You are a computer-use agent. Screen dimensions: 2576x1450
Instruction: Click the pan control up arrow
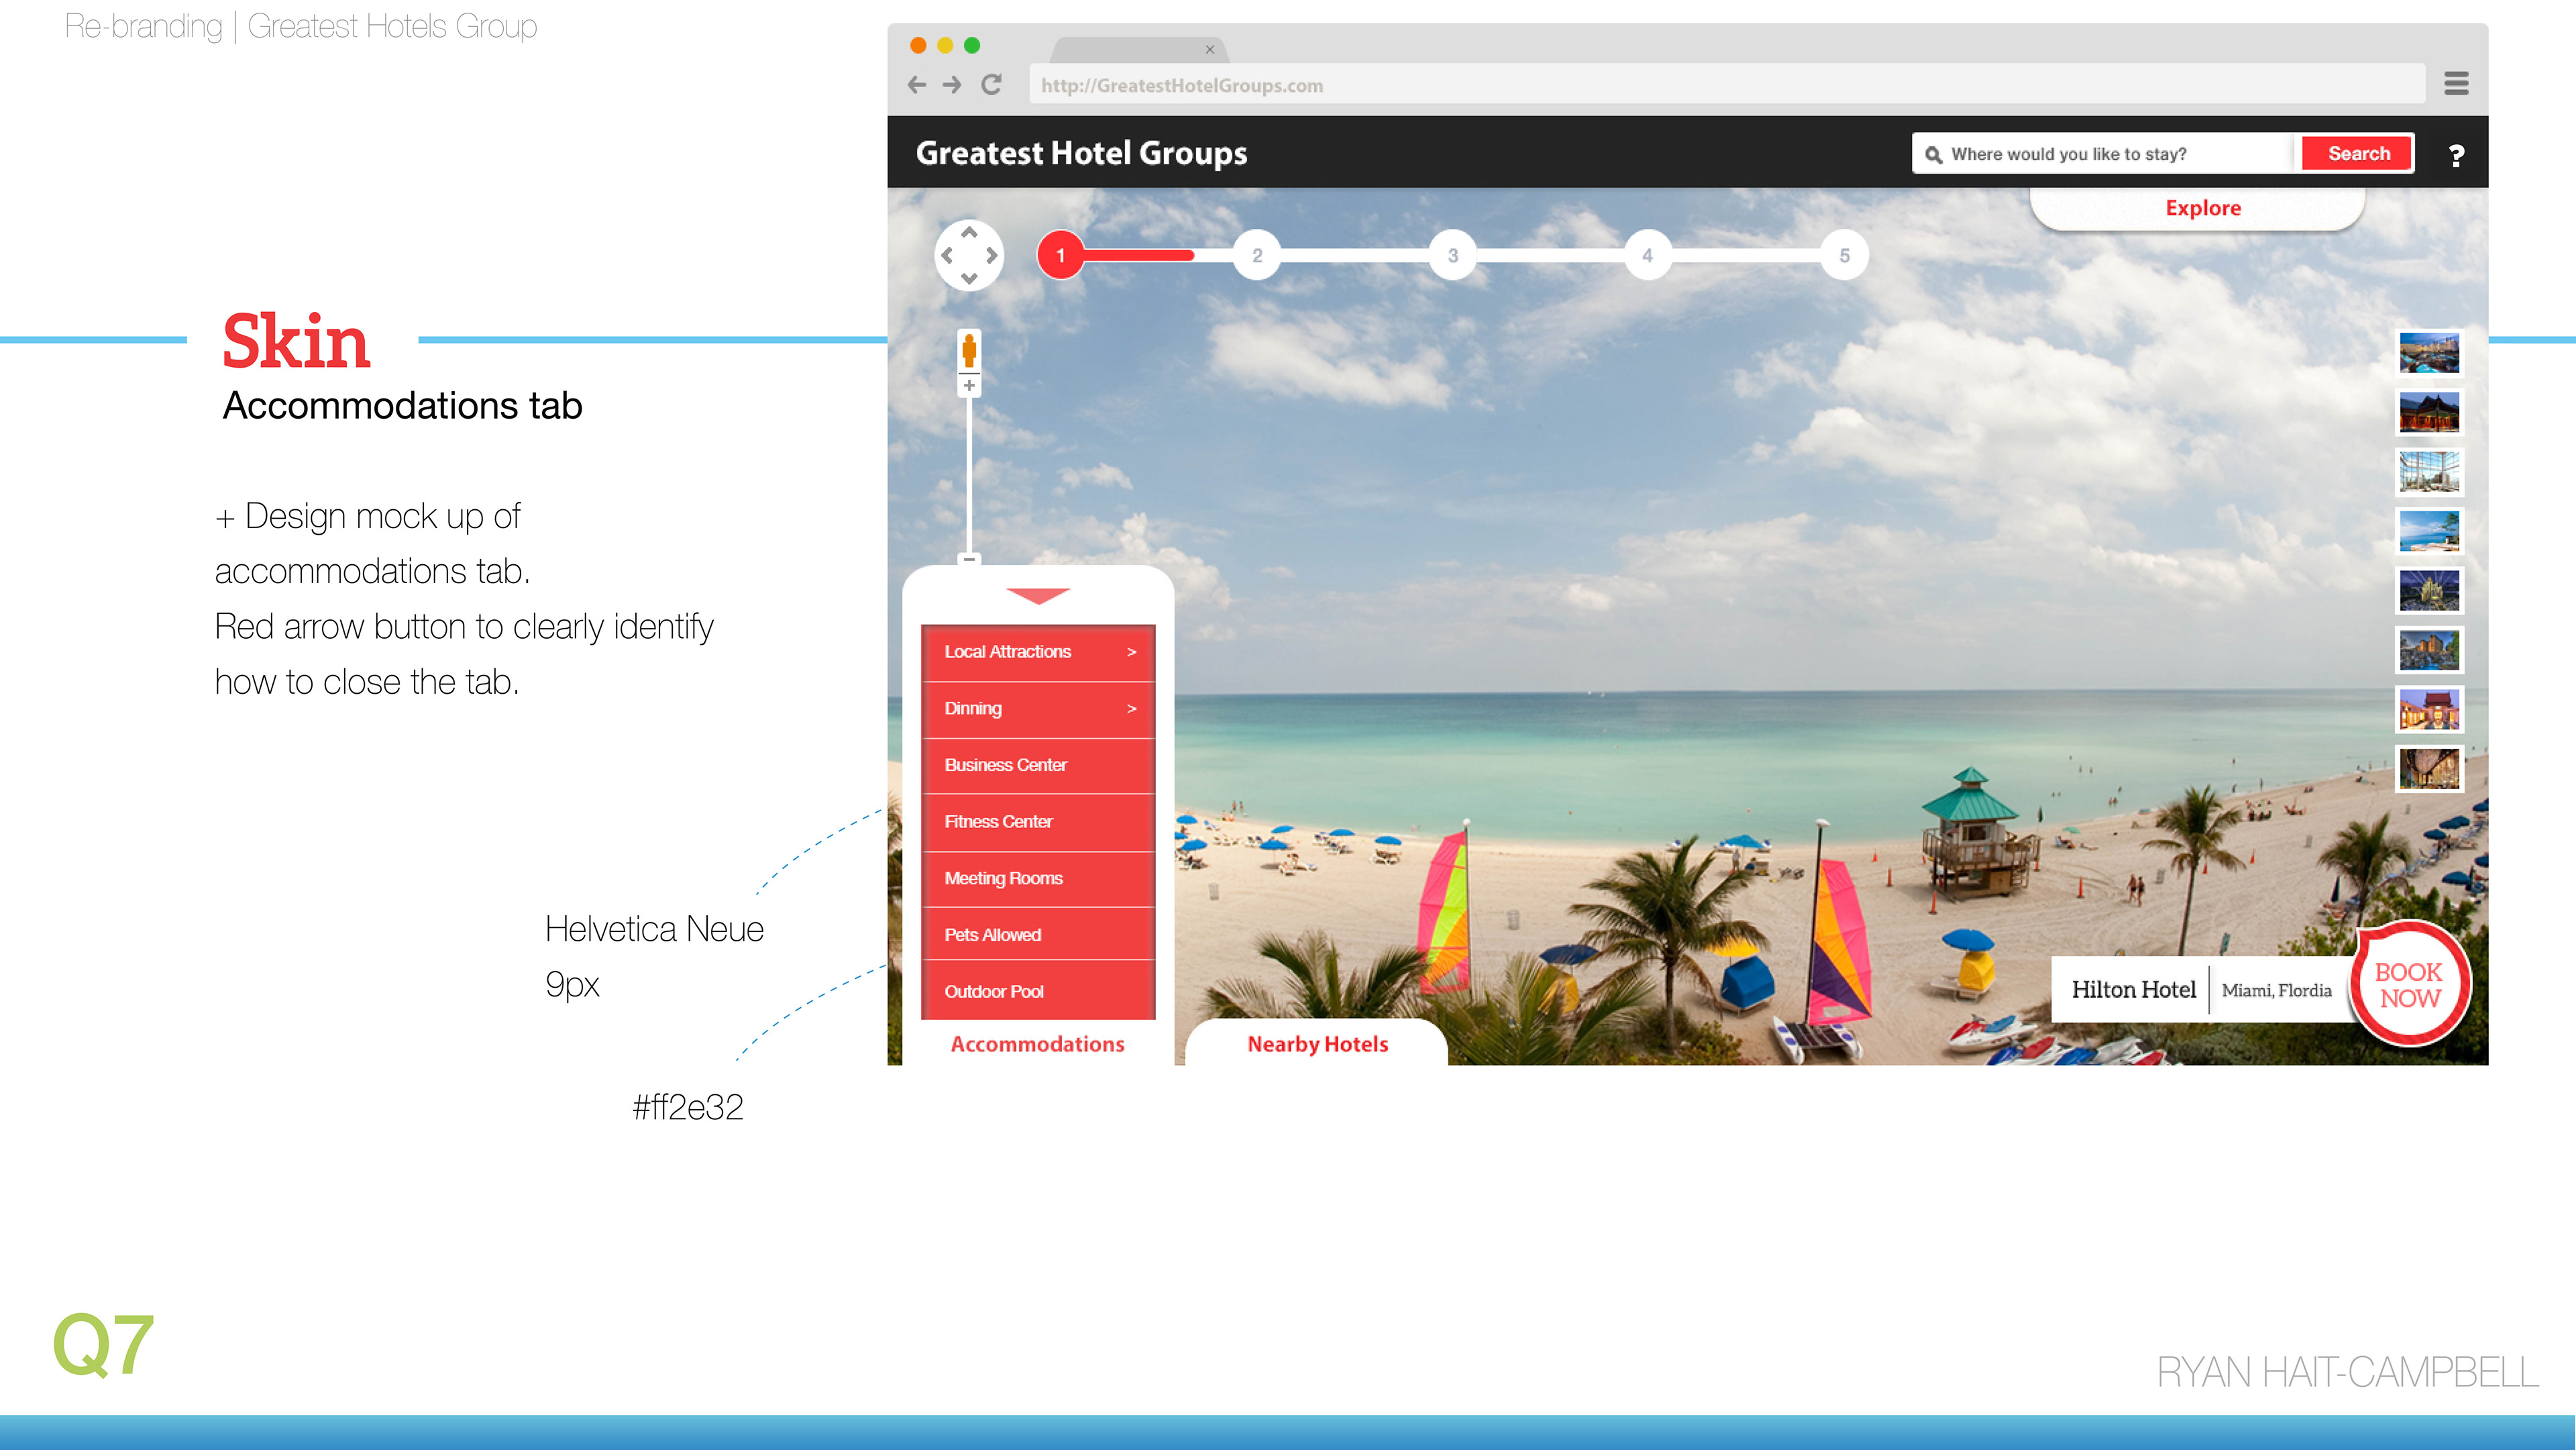coord(968,233)
